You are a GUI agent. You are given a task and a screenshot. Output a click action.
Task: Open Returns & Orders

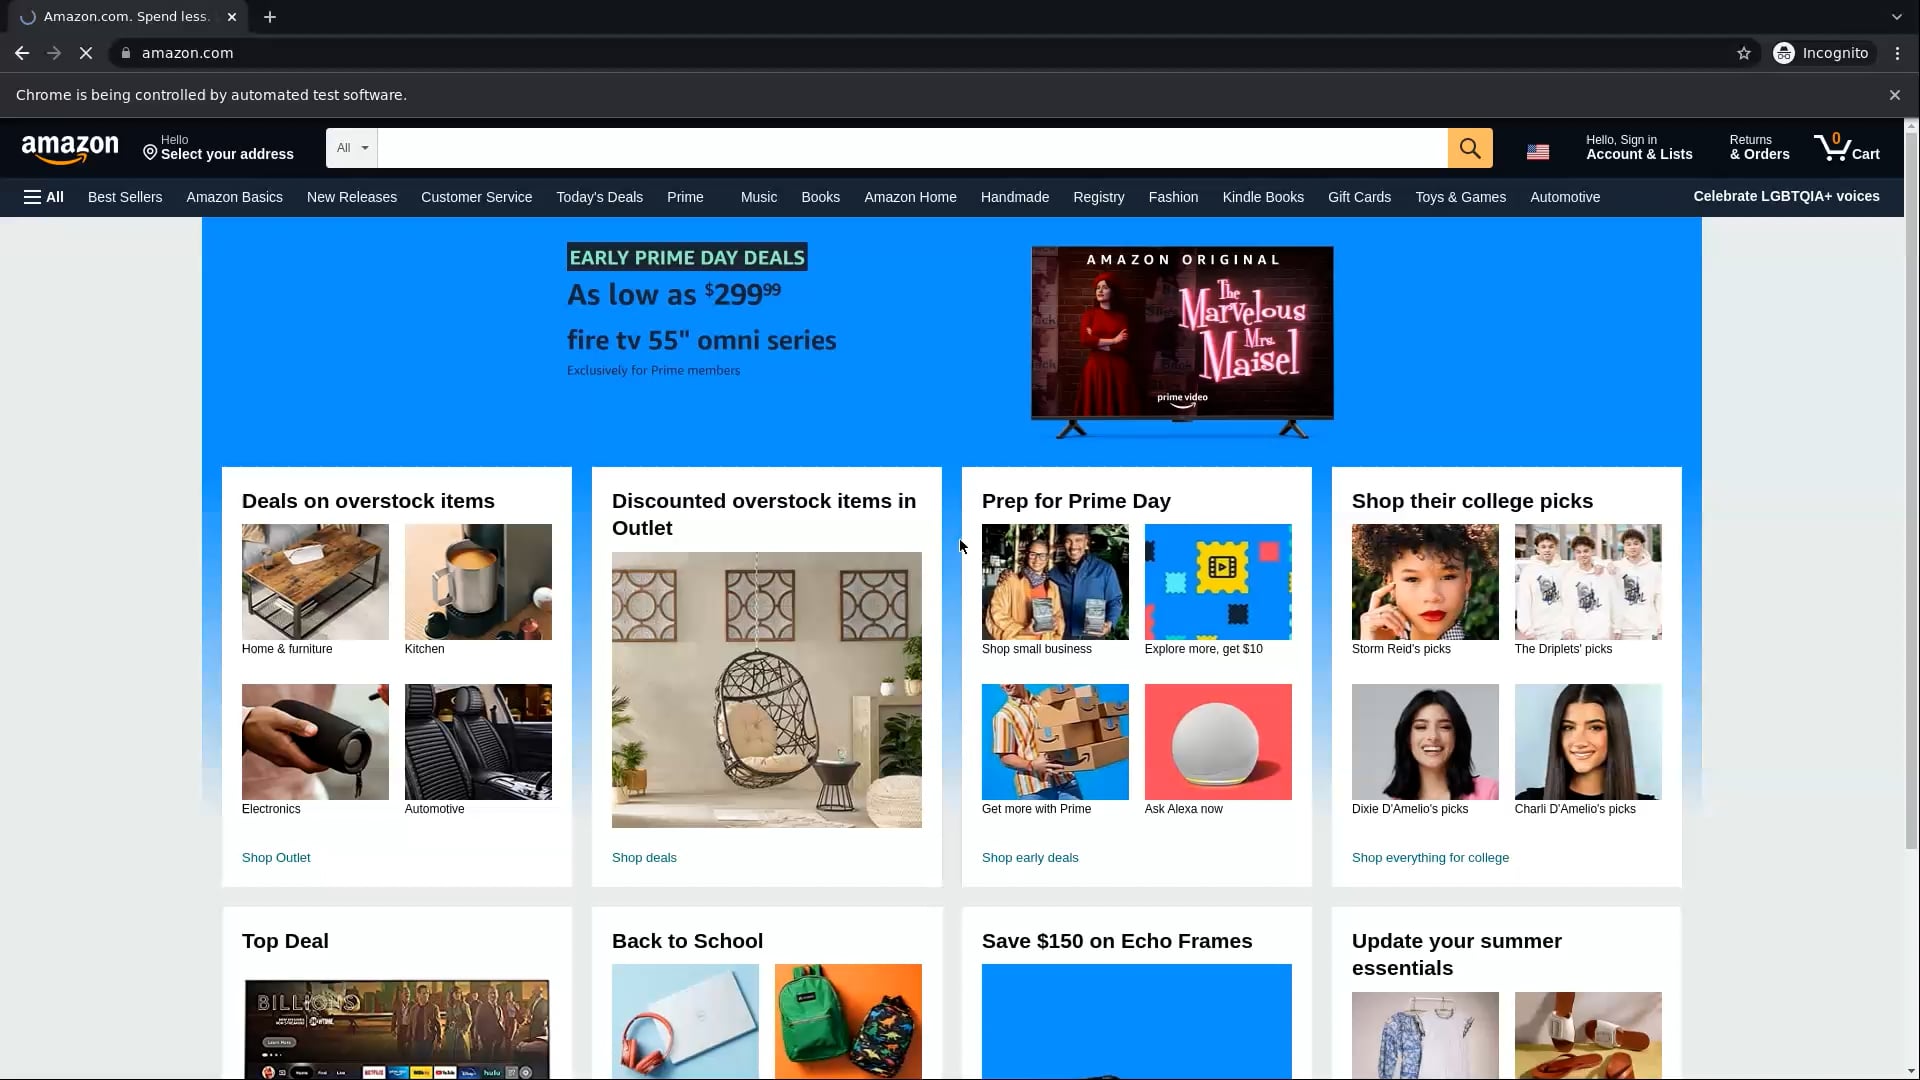1759,148
